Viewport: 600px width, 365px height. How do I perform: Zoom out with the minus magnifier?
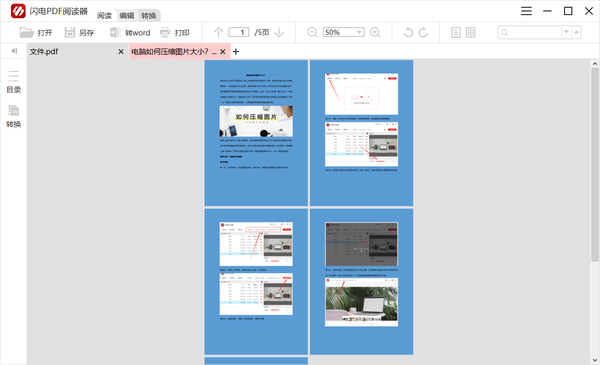pyautogui.click(x=312, y=33)
